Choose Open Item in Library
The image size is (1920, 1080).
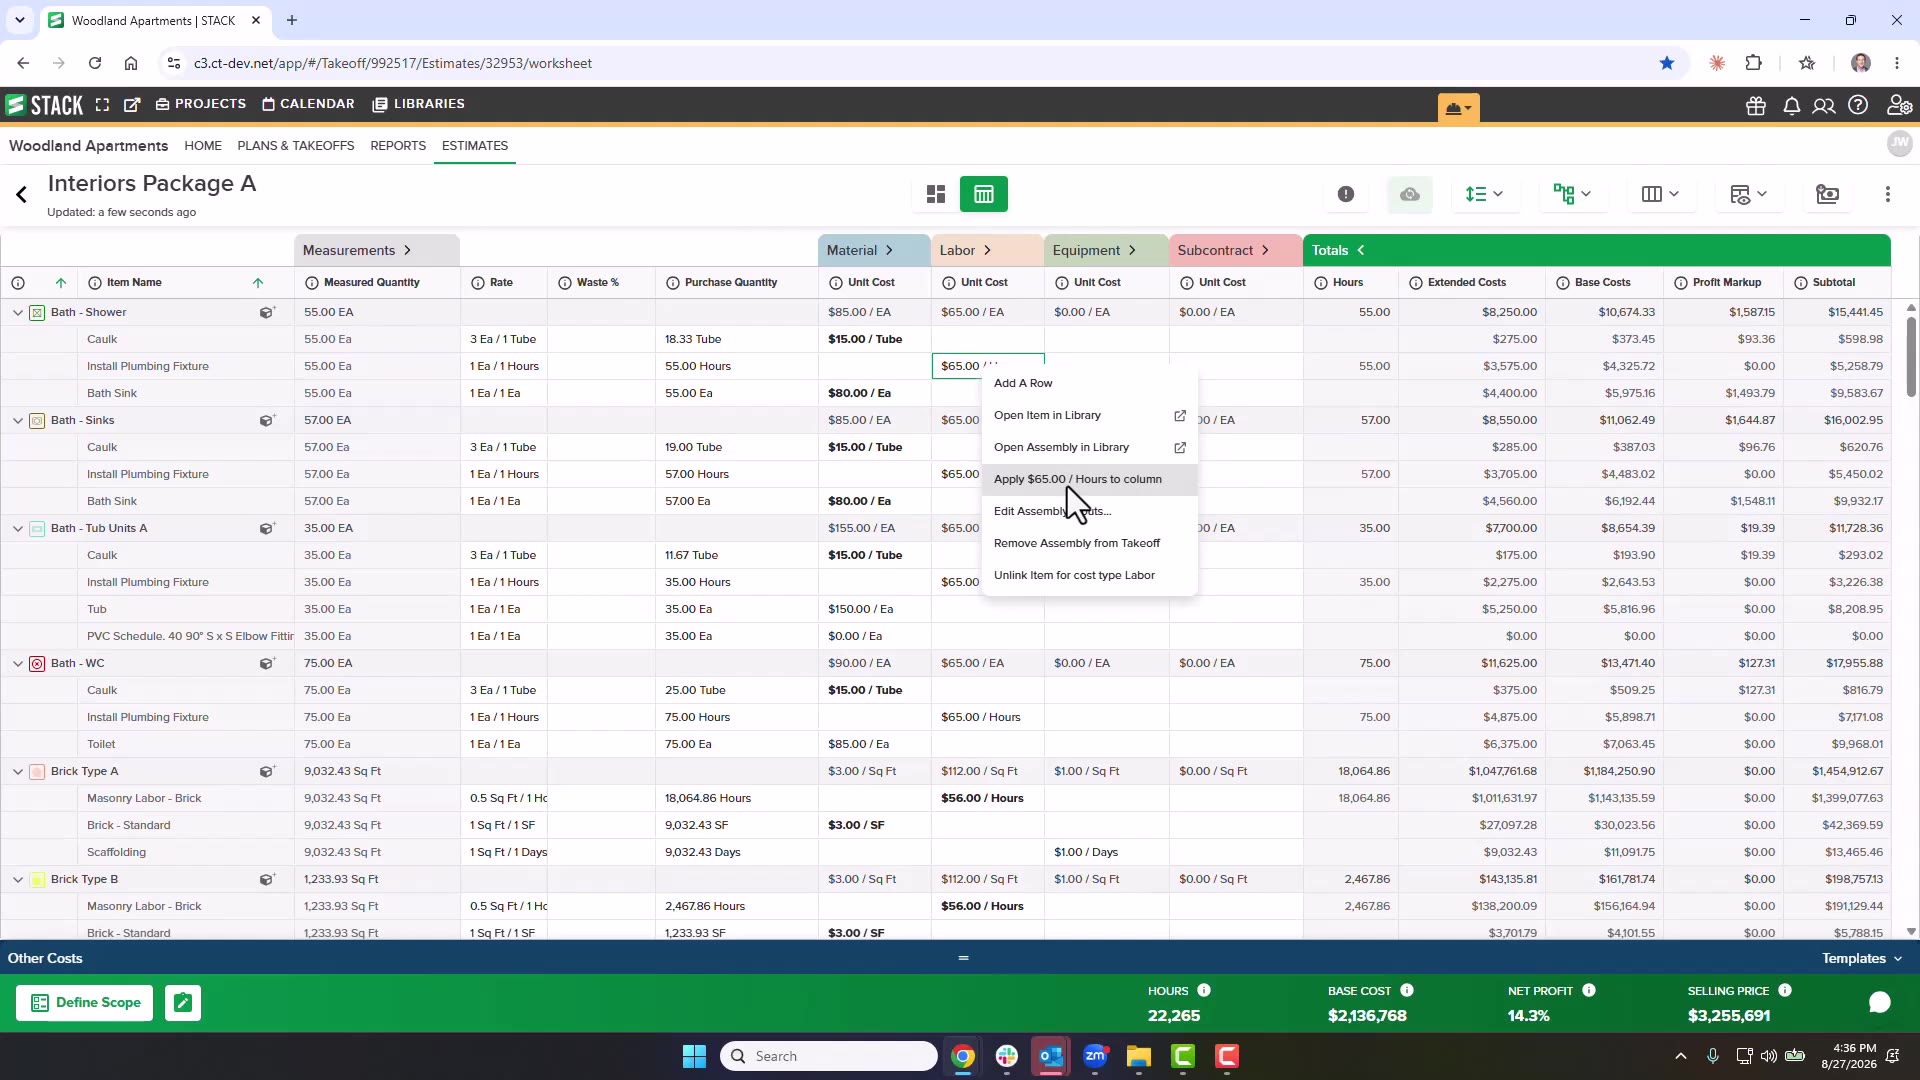tap(1090, 415)
